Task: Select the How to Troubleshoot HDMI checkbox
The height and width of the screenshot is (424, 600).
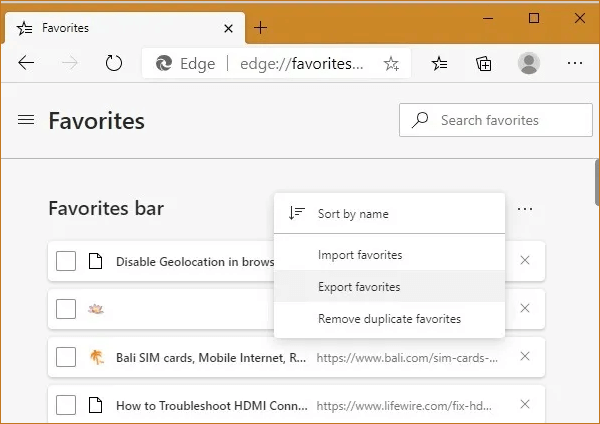Action: pyautogui.click(x=66, y=405)
